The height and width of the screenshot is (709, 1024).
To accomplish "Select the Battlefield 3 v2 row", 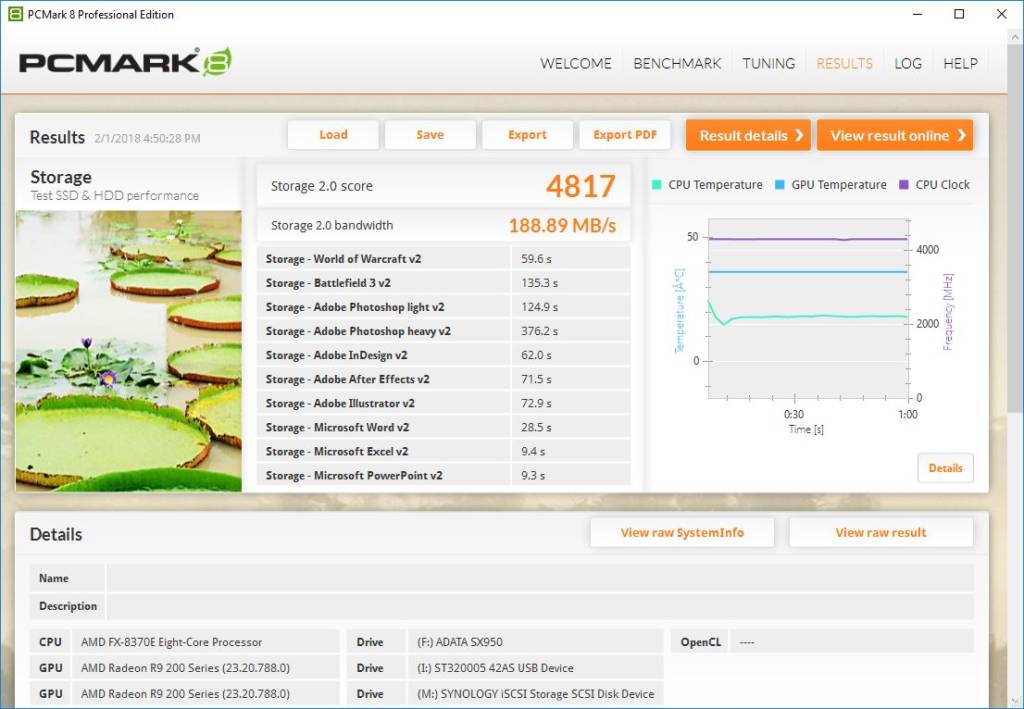I will (x=444, y=283).
